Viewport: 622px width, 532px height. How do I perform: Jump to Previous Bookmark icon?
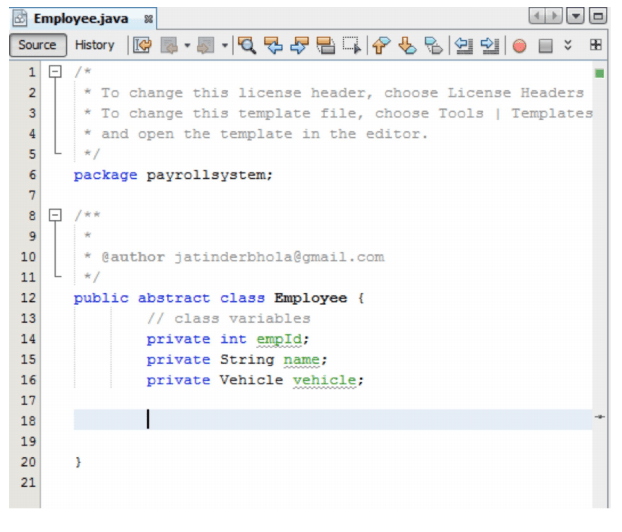pos(381,45)
